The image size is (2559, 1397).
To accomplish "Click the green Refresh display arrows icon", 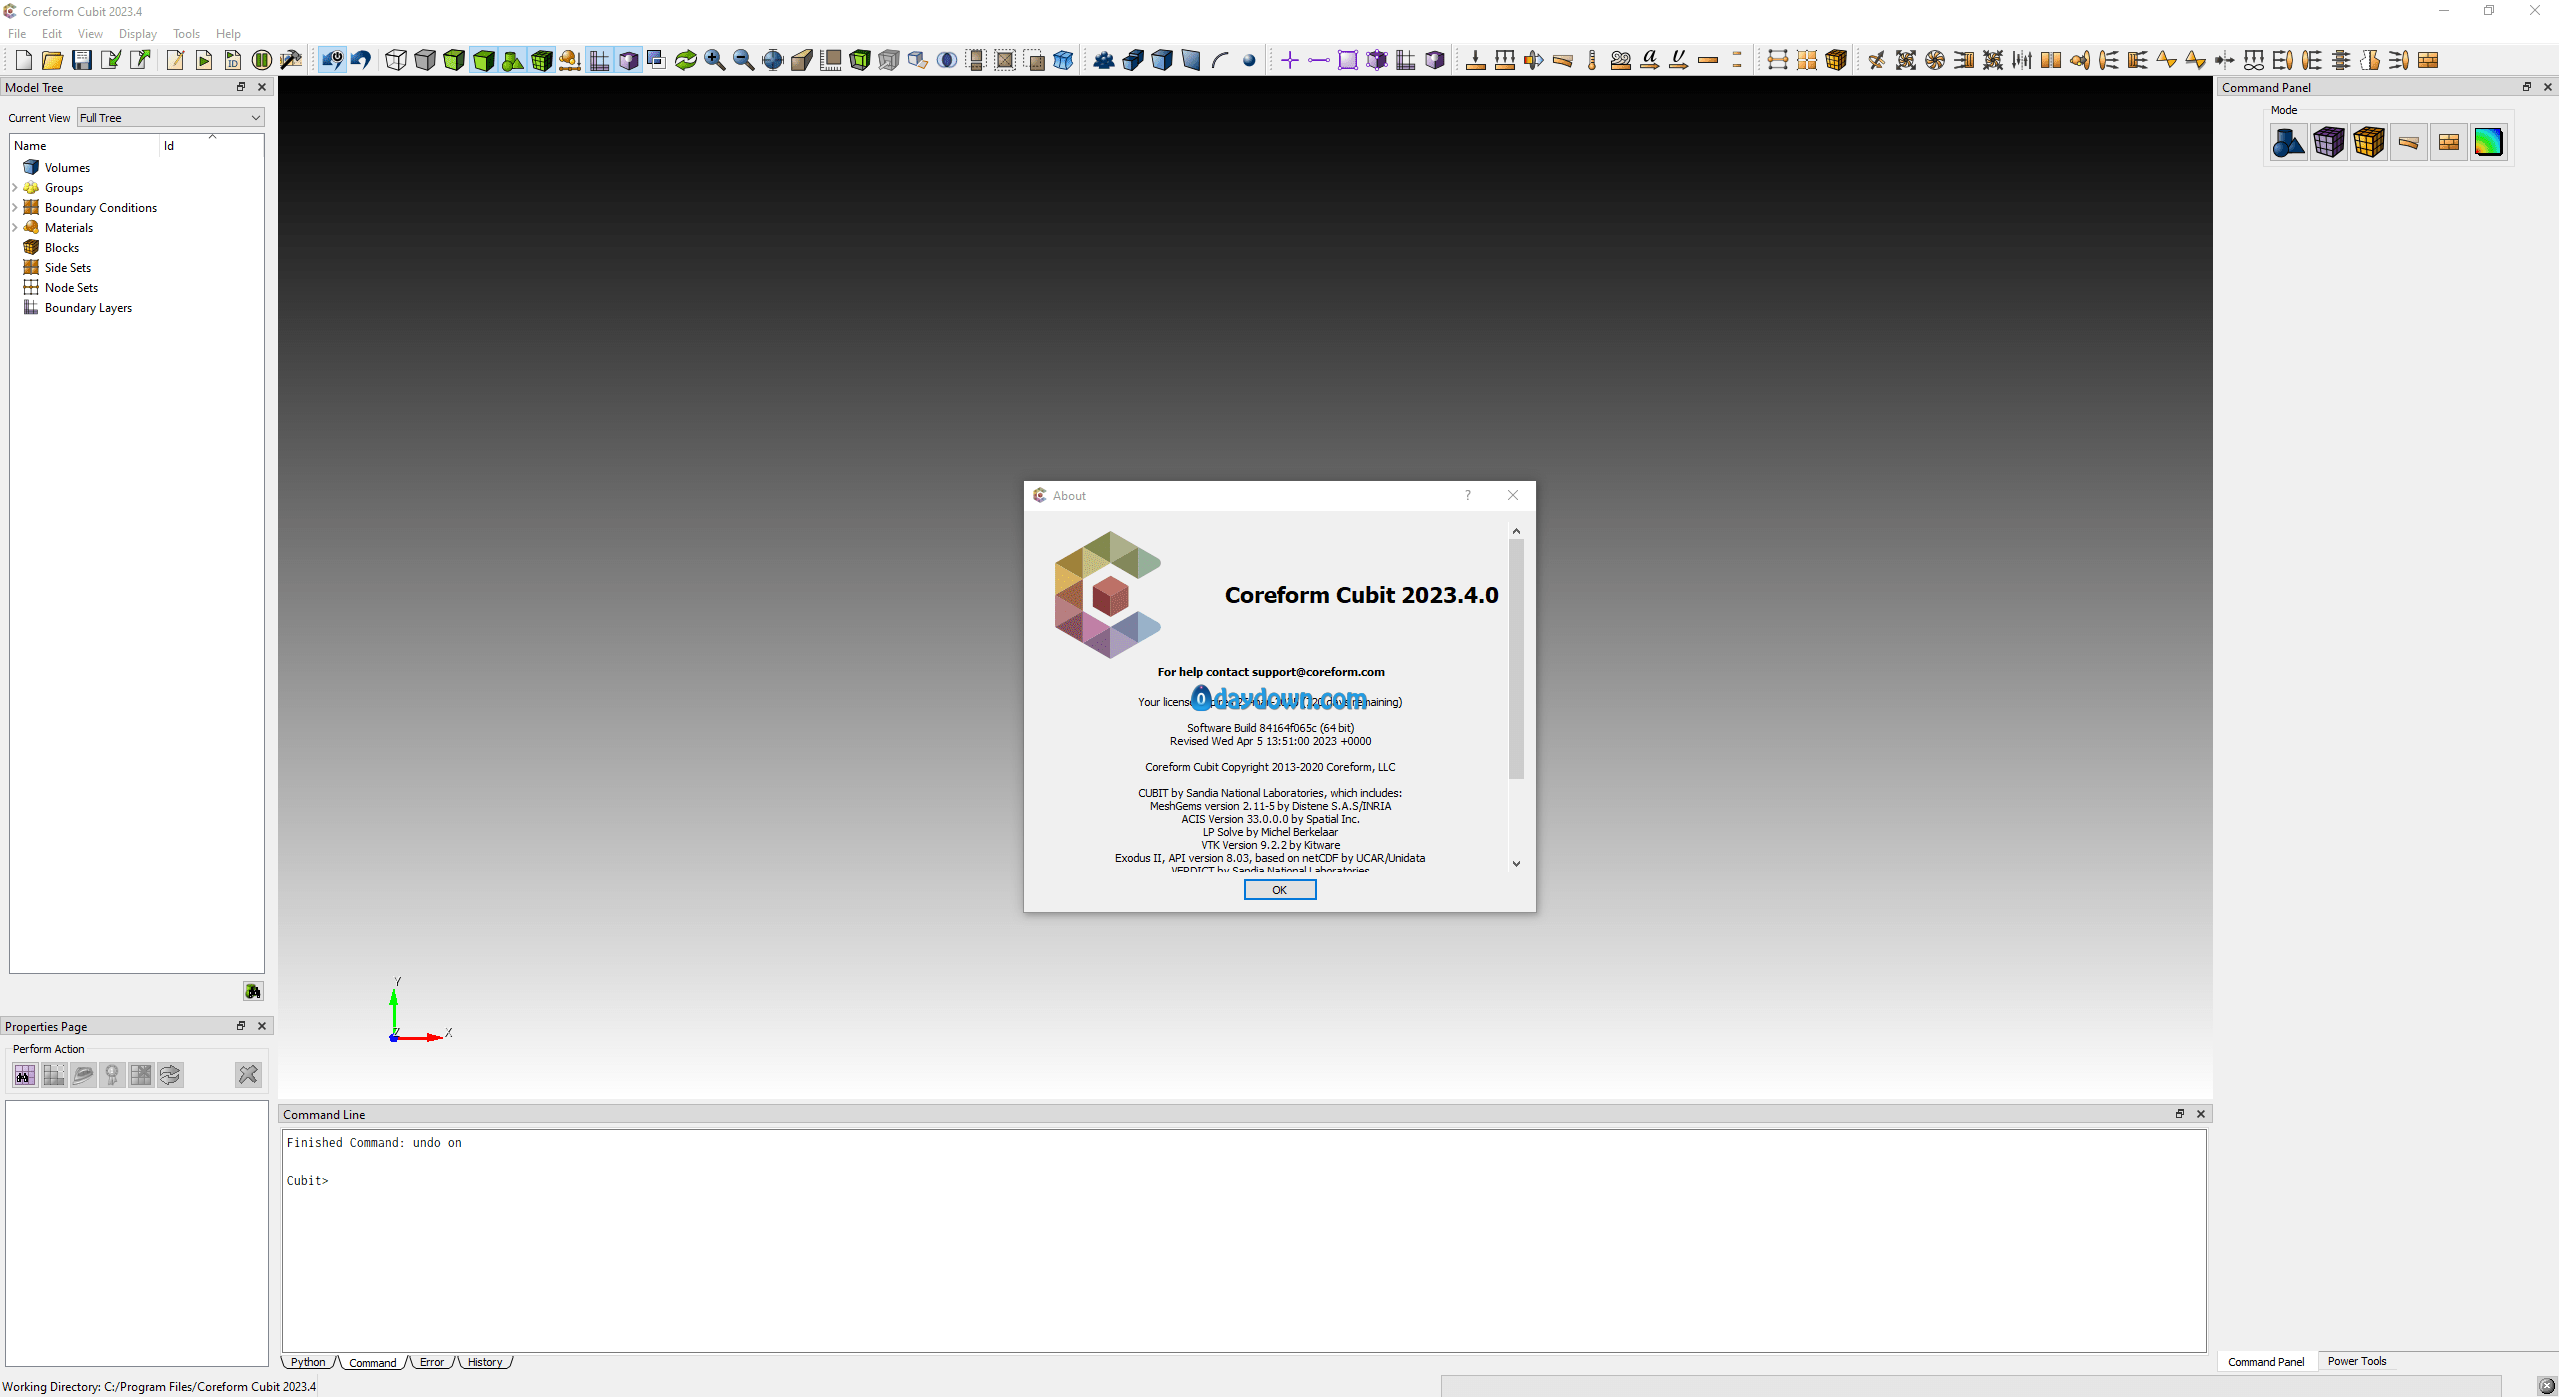I will [x=686, y=60].
